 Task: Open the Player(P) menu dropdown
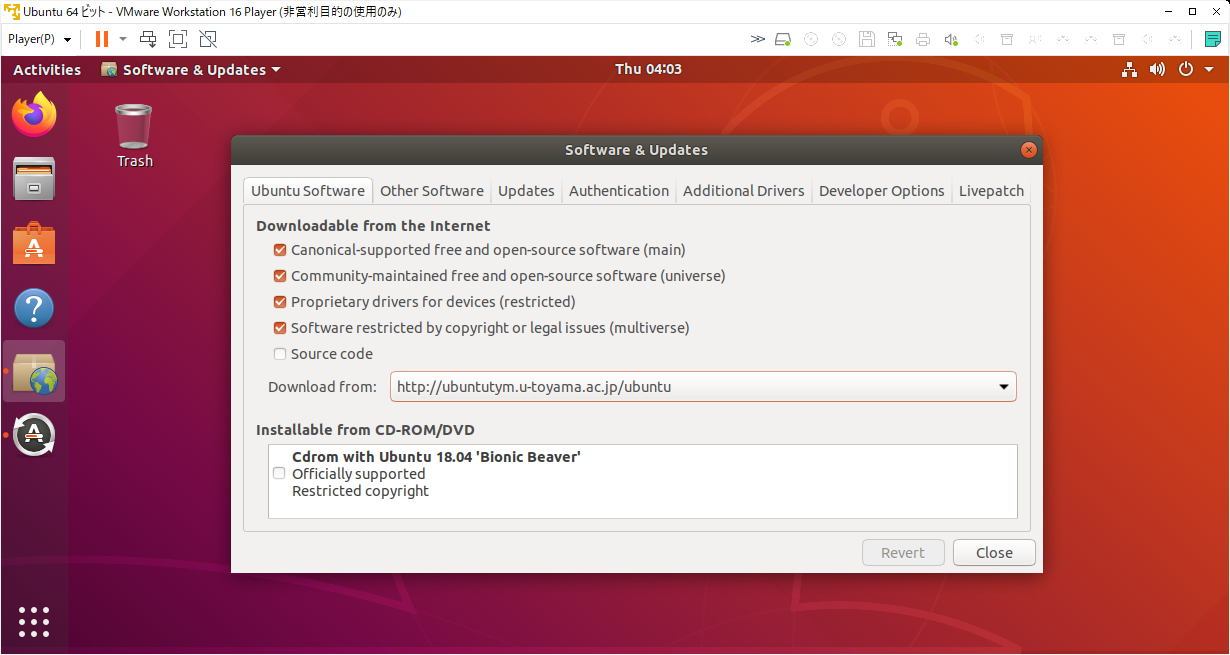(x=40, y=39)
